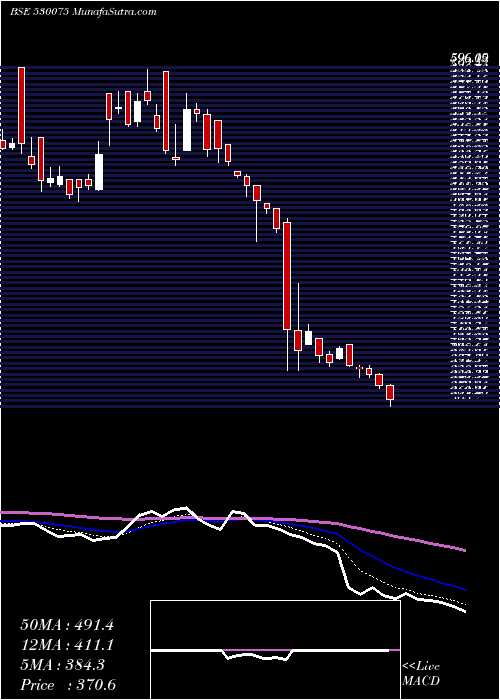The image size is (500, 700).
Task: Click the BSE 530075 MunafaSutra.com header text
Action: (x=83, y=12)
